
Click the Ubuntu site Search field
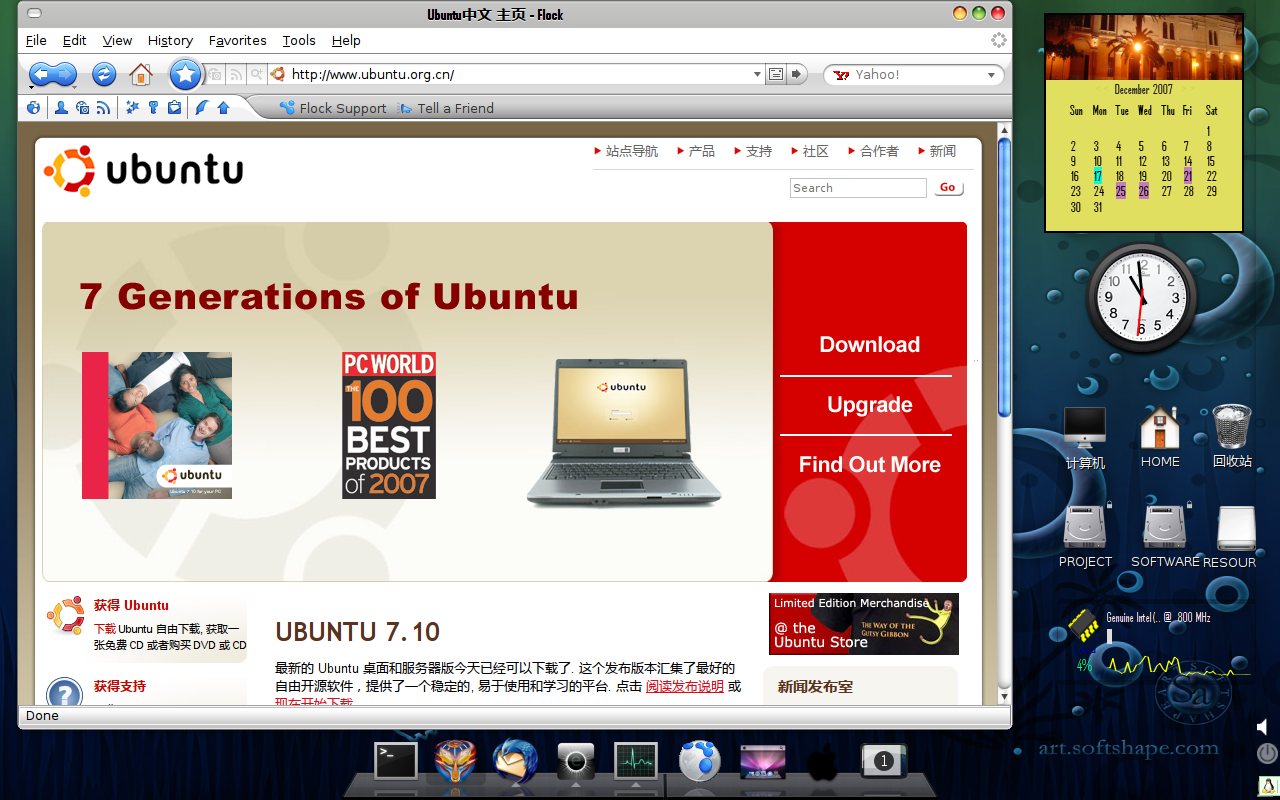pyautogui.click(x=858, y=188)
